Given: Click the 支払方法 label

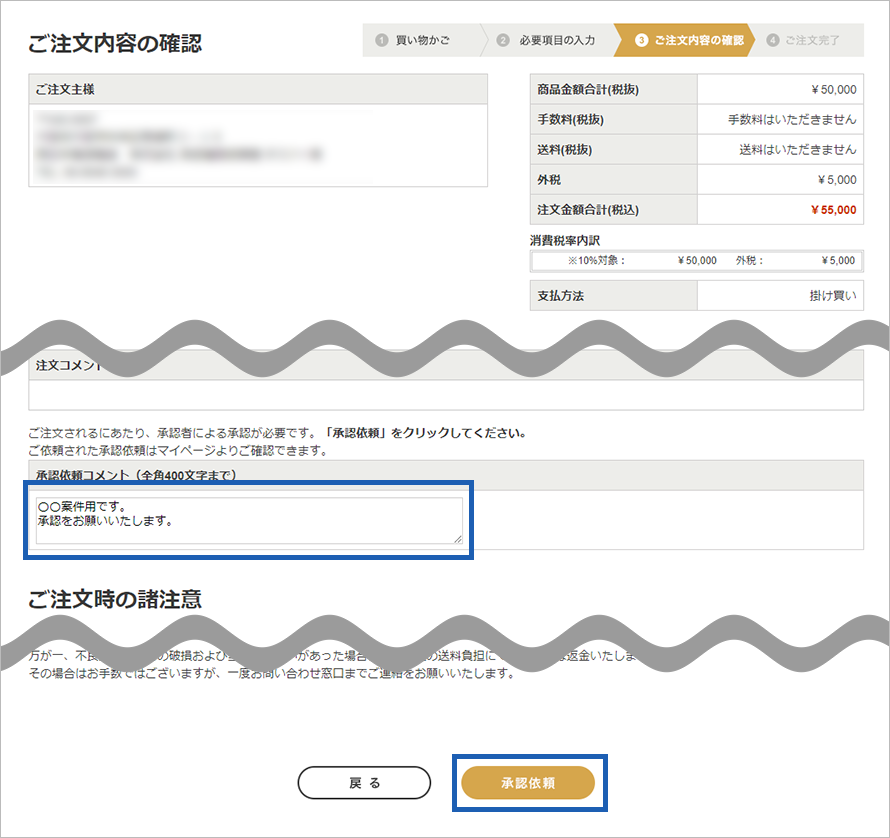Looking at the screenshot, I should click(560, 296).
